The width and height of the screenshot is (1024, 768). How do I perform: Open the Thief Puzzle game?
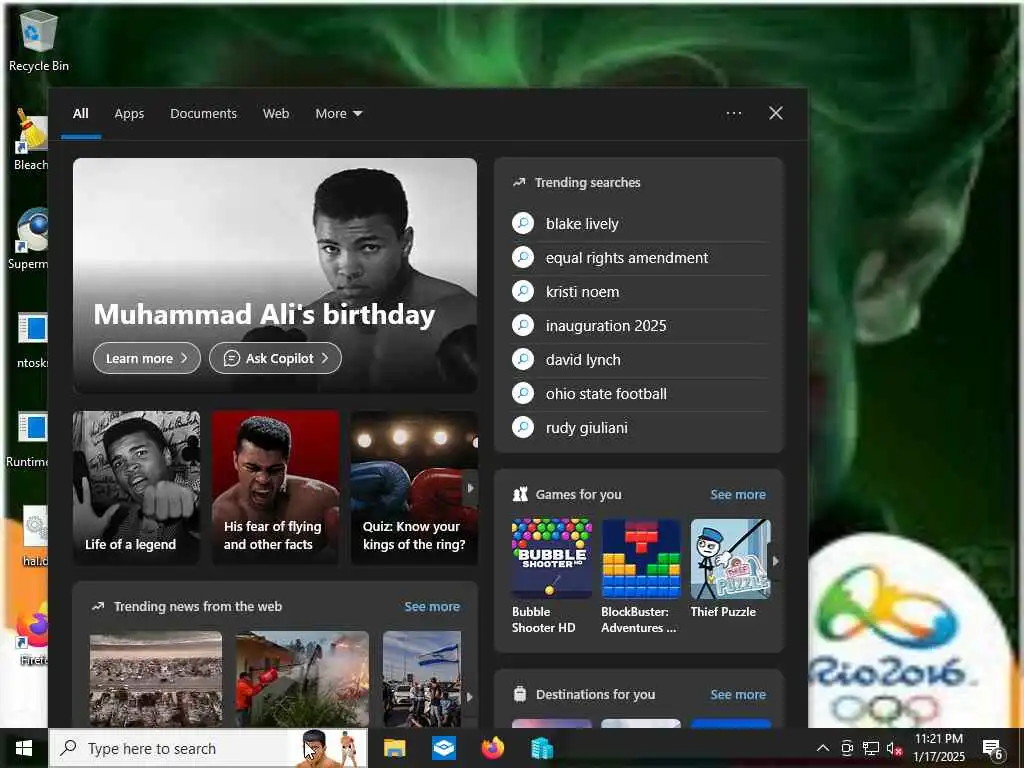730,569
